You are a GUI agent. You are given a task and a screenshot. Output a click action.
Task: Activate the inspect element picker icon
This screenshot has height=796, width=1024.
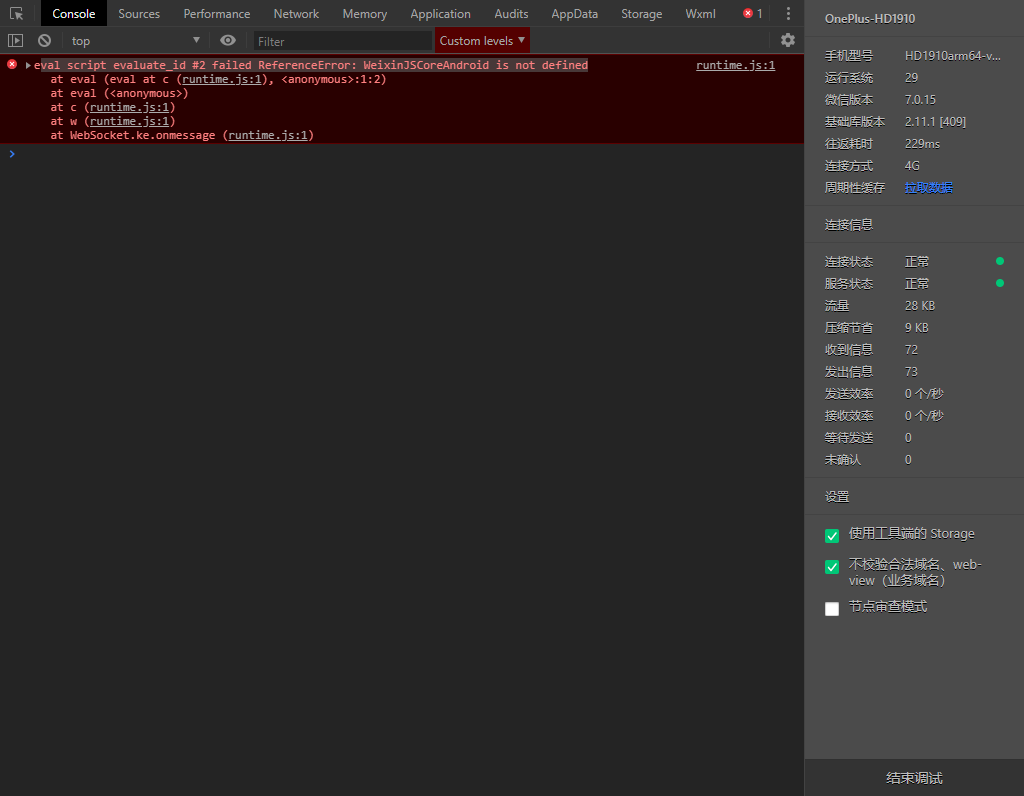(16, 14)
